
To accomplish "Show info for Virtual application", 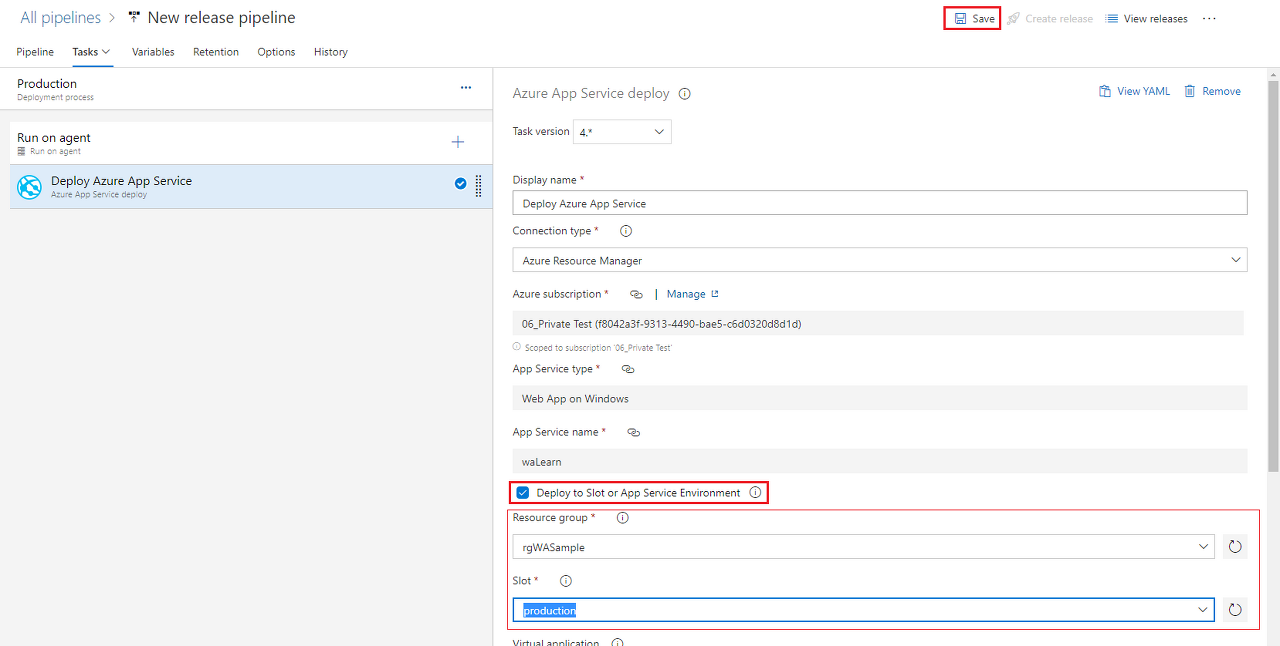I will point(617,643).
